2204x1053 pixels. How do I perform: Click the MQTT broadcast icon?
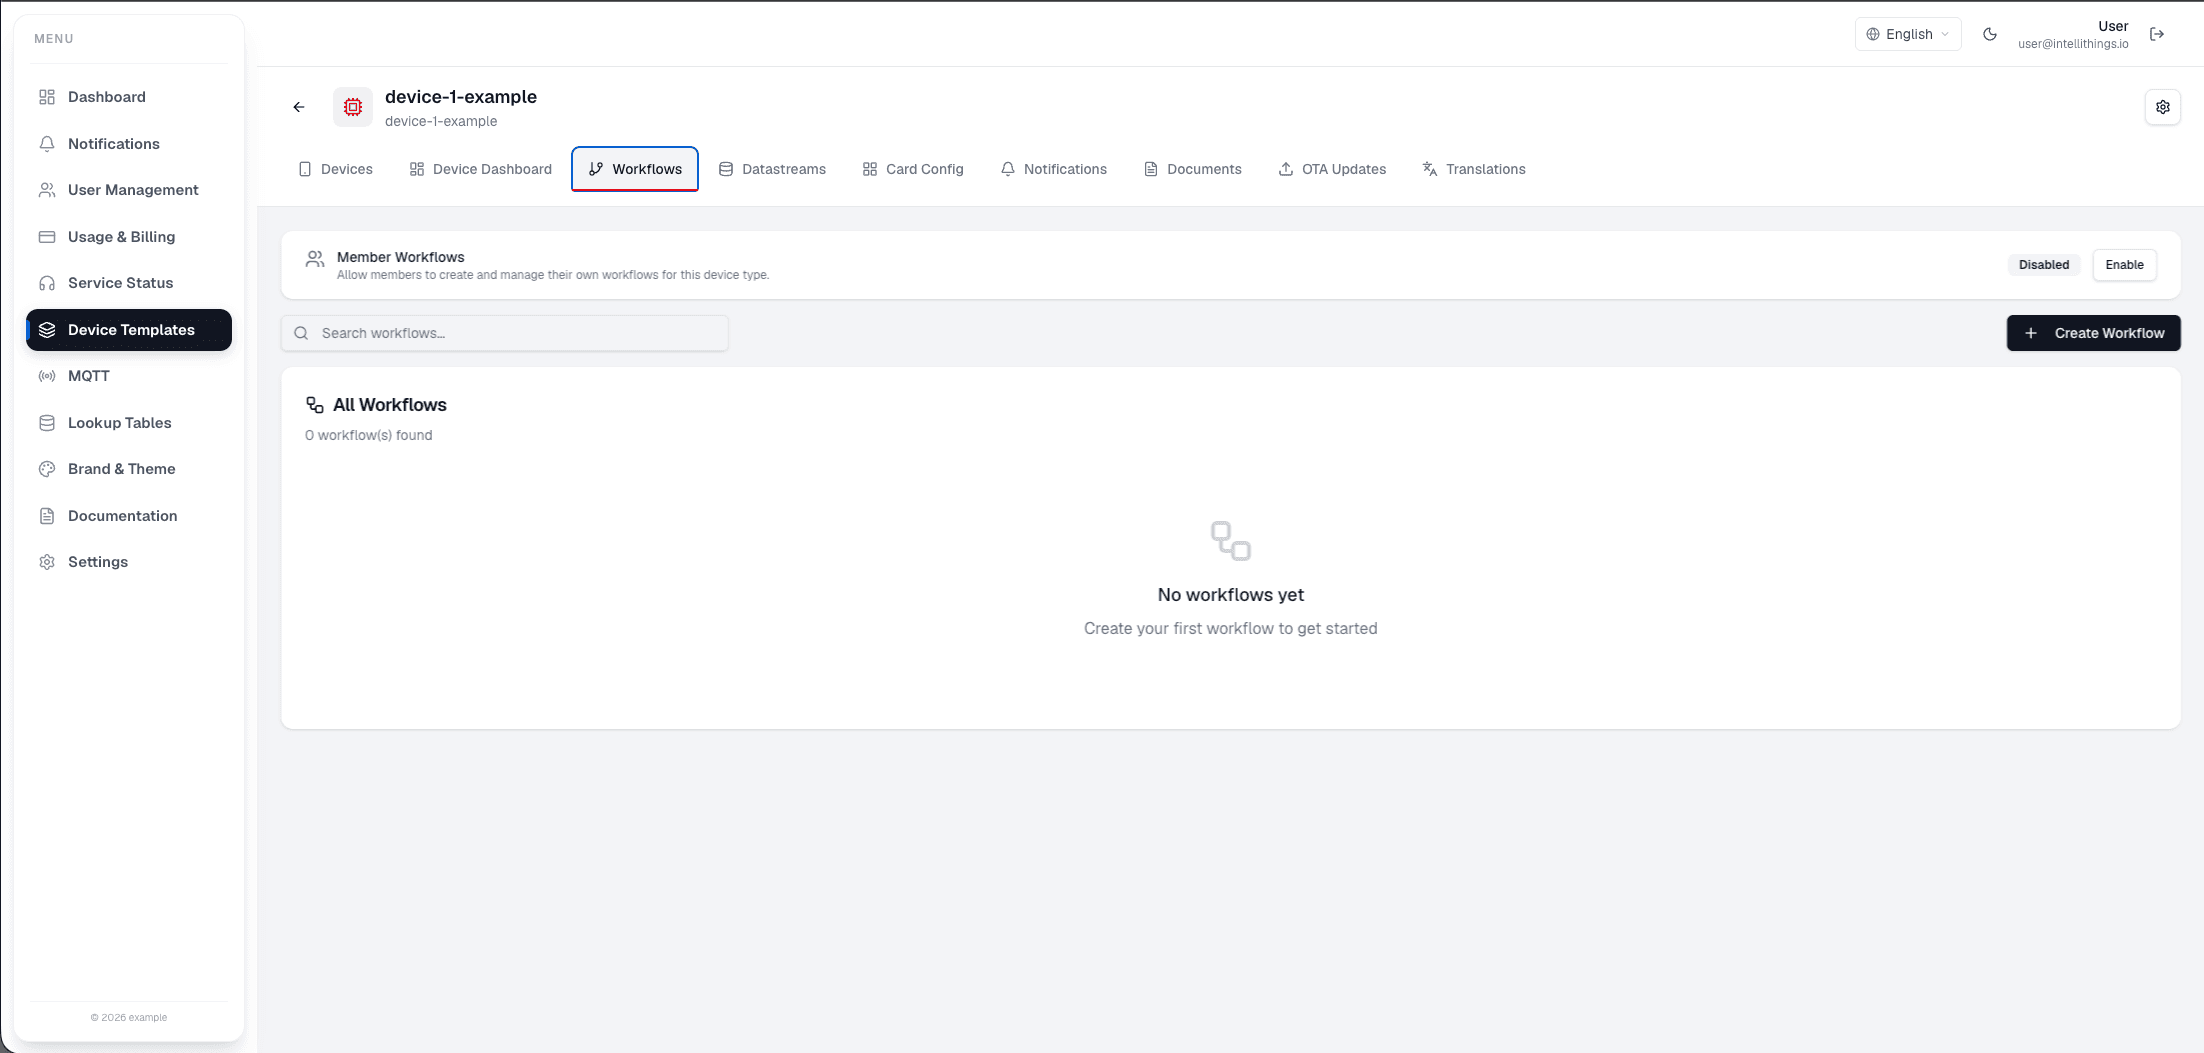pyautogui.click(x=47, y=376)
